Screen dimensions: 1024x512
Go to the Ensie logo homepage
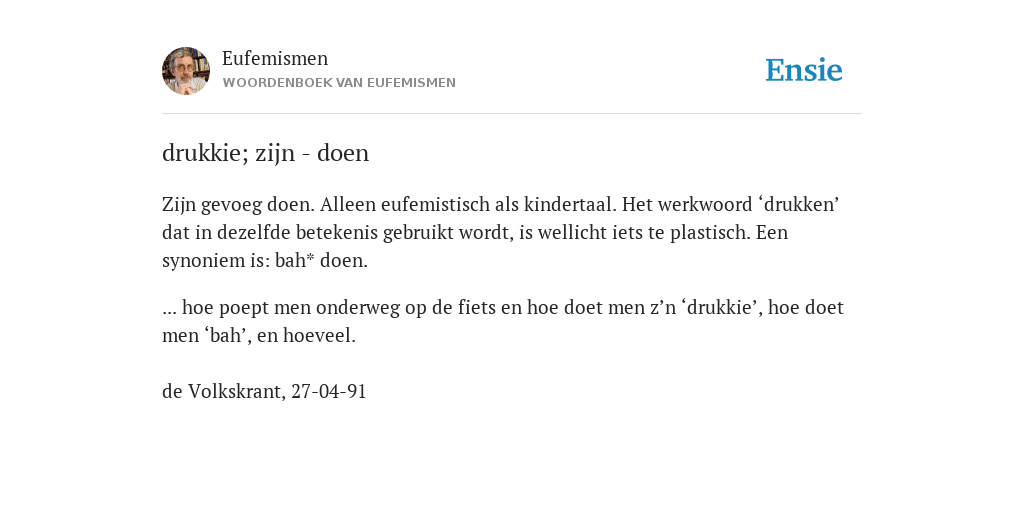tap(804, 71)
